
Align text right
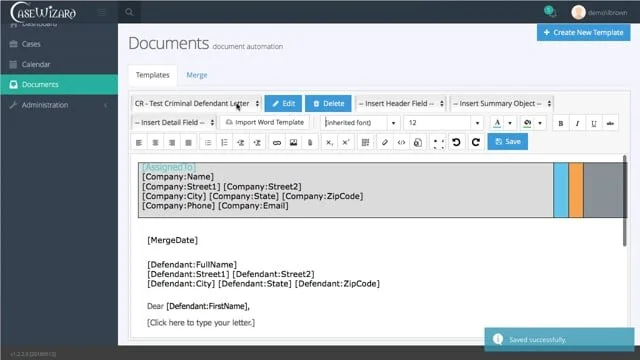(x=172, y=142)
